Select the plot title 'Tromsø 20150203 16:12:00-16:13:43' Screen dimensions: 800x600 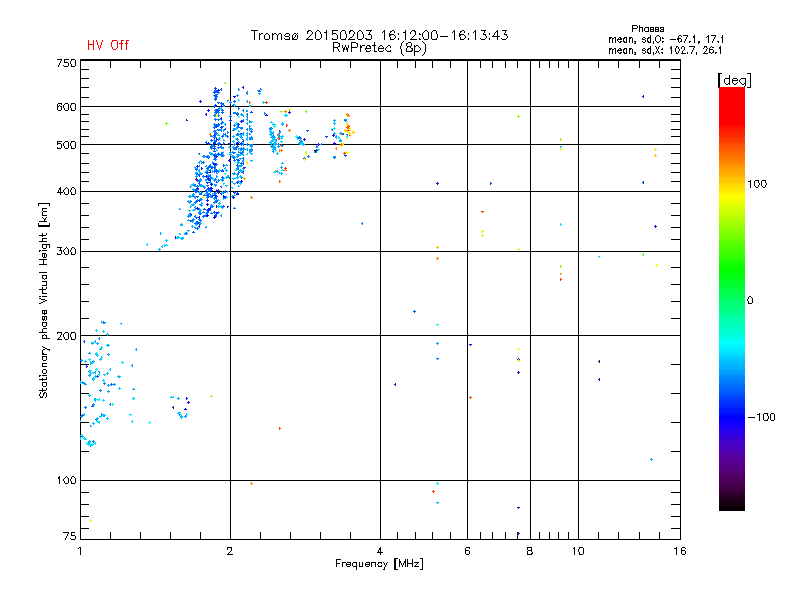(x=379, y=35)
